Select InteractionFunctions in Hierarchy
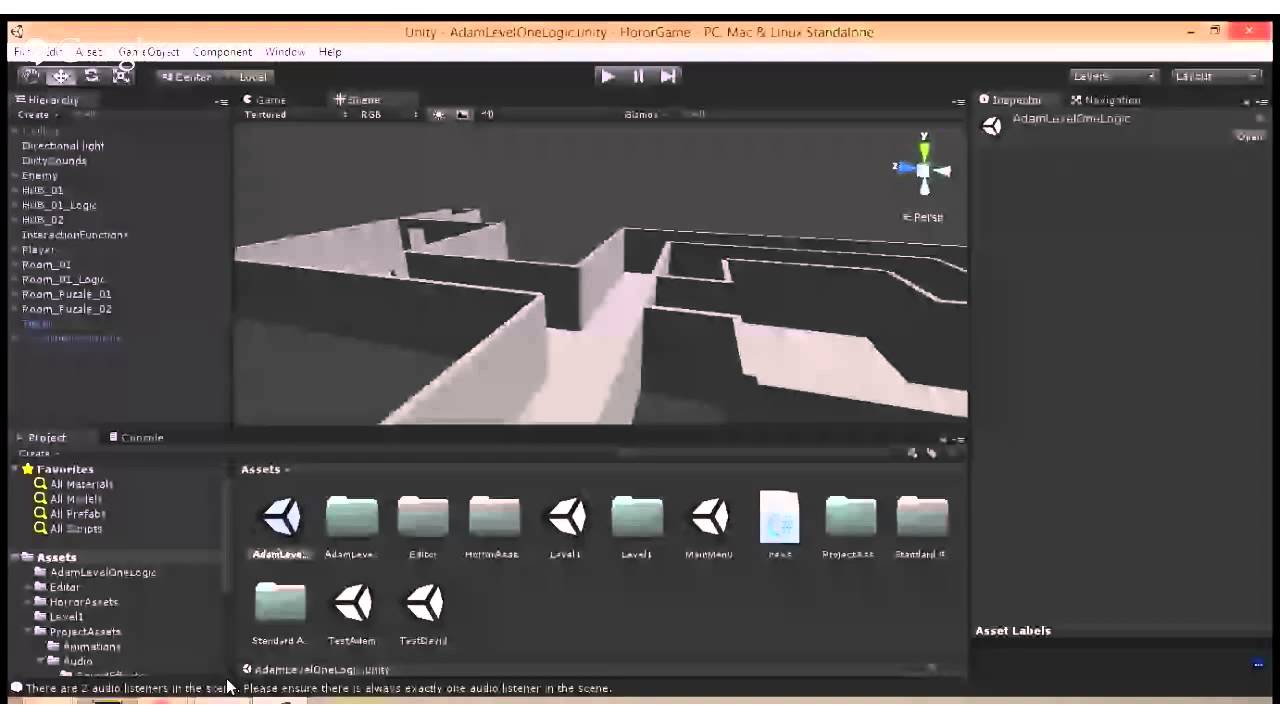The width and height of the screenshot is (1280, 720). 75,235
